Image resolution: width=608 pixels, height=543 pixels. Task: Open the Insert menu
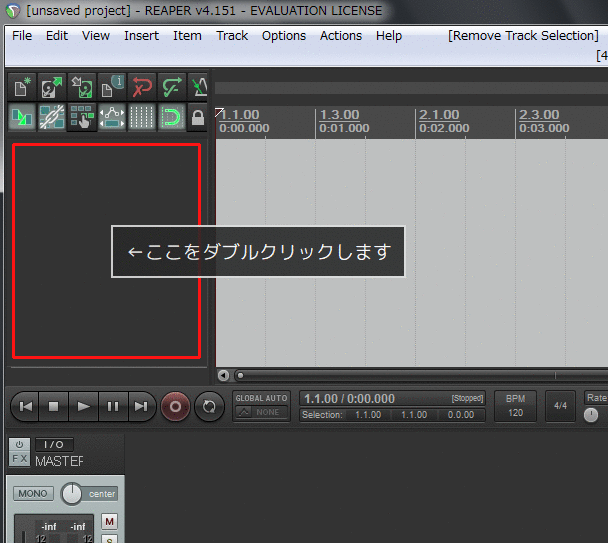(141, 35)
